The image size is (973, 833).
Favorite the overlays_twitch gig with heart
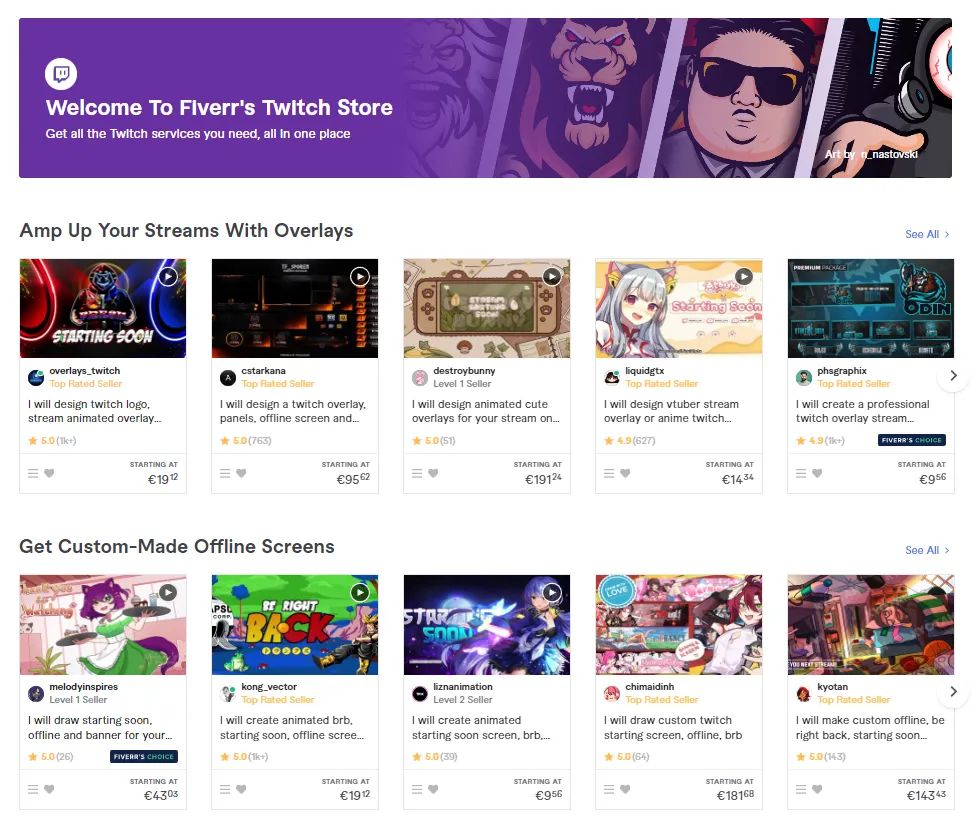[x=50, y=473]
